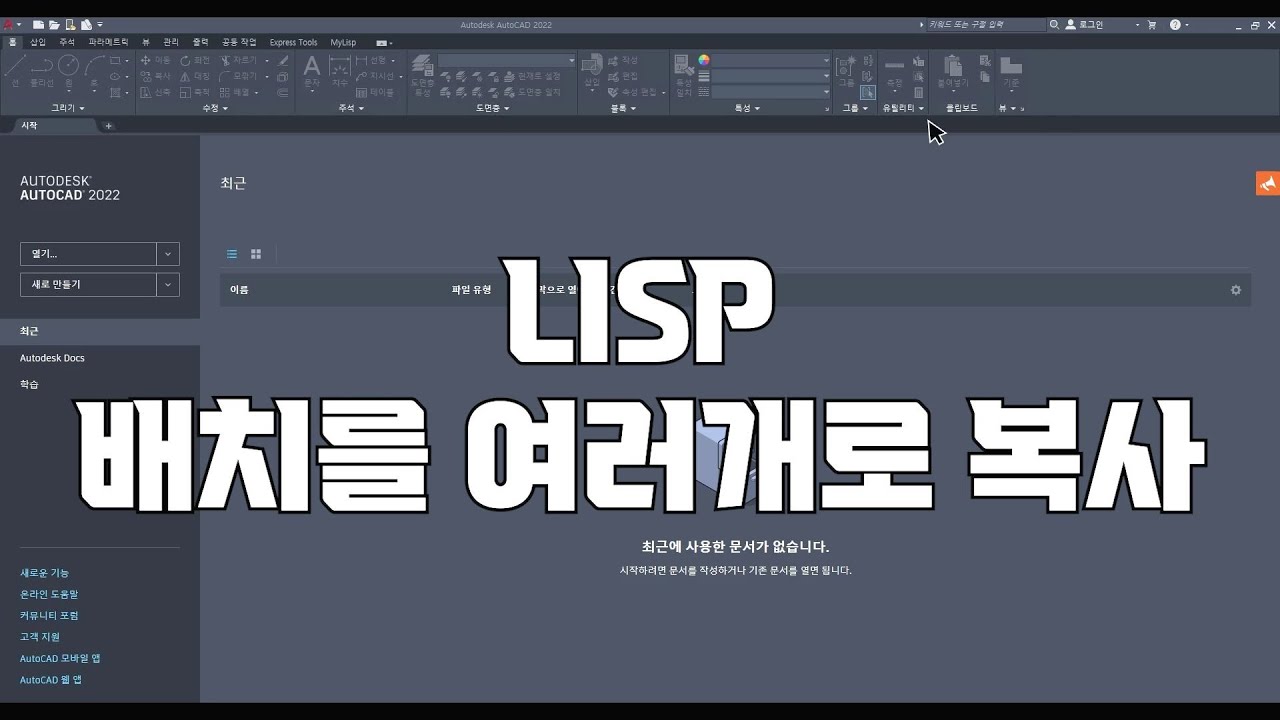Viewport: 1280px width, 720px height.
Task: Click the Move (이동) modify tool
Action: click(x=156, y=60)
